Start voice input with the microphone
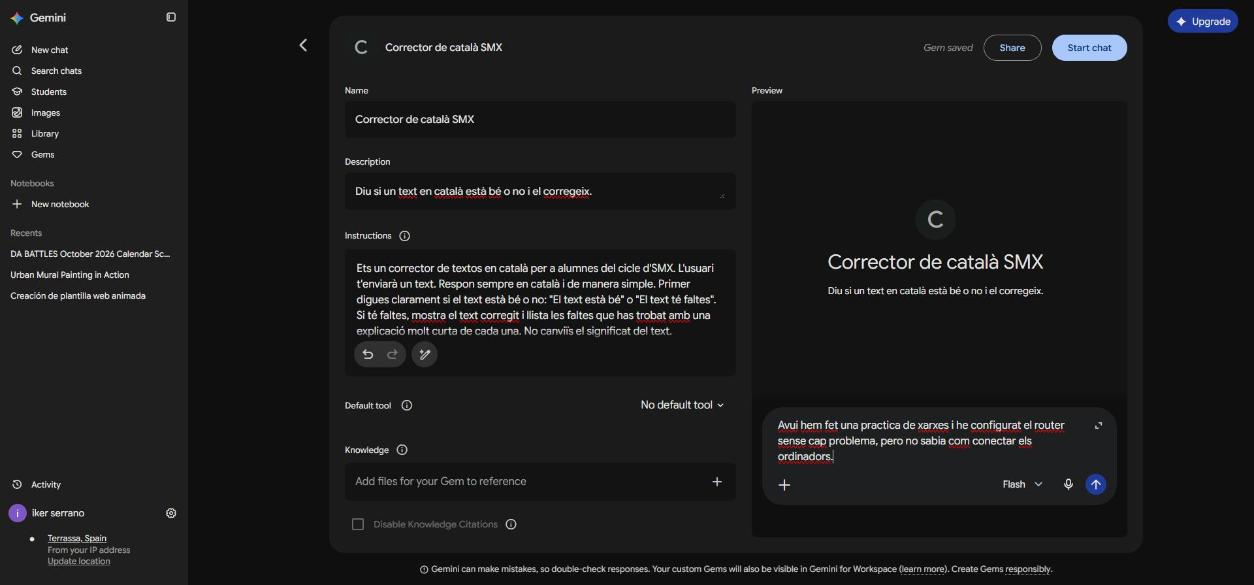1254x585 pixels. [1068, 484]
